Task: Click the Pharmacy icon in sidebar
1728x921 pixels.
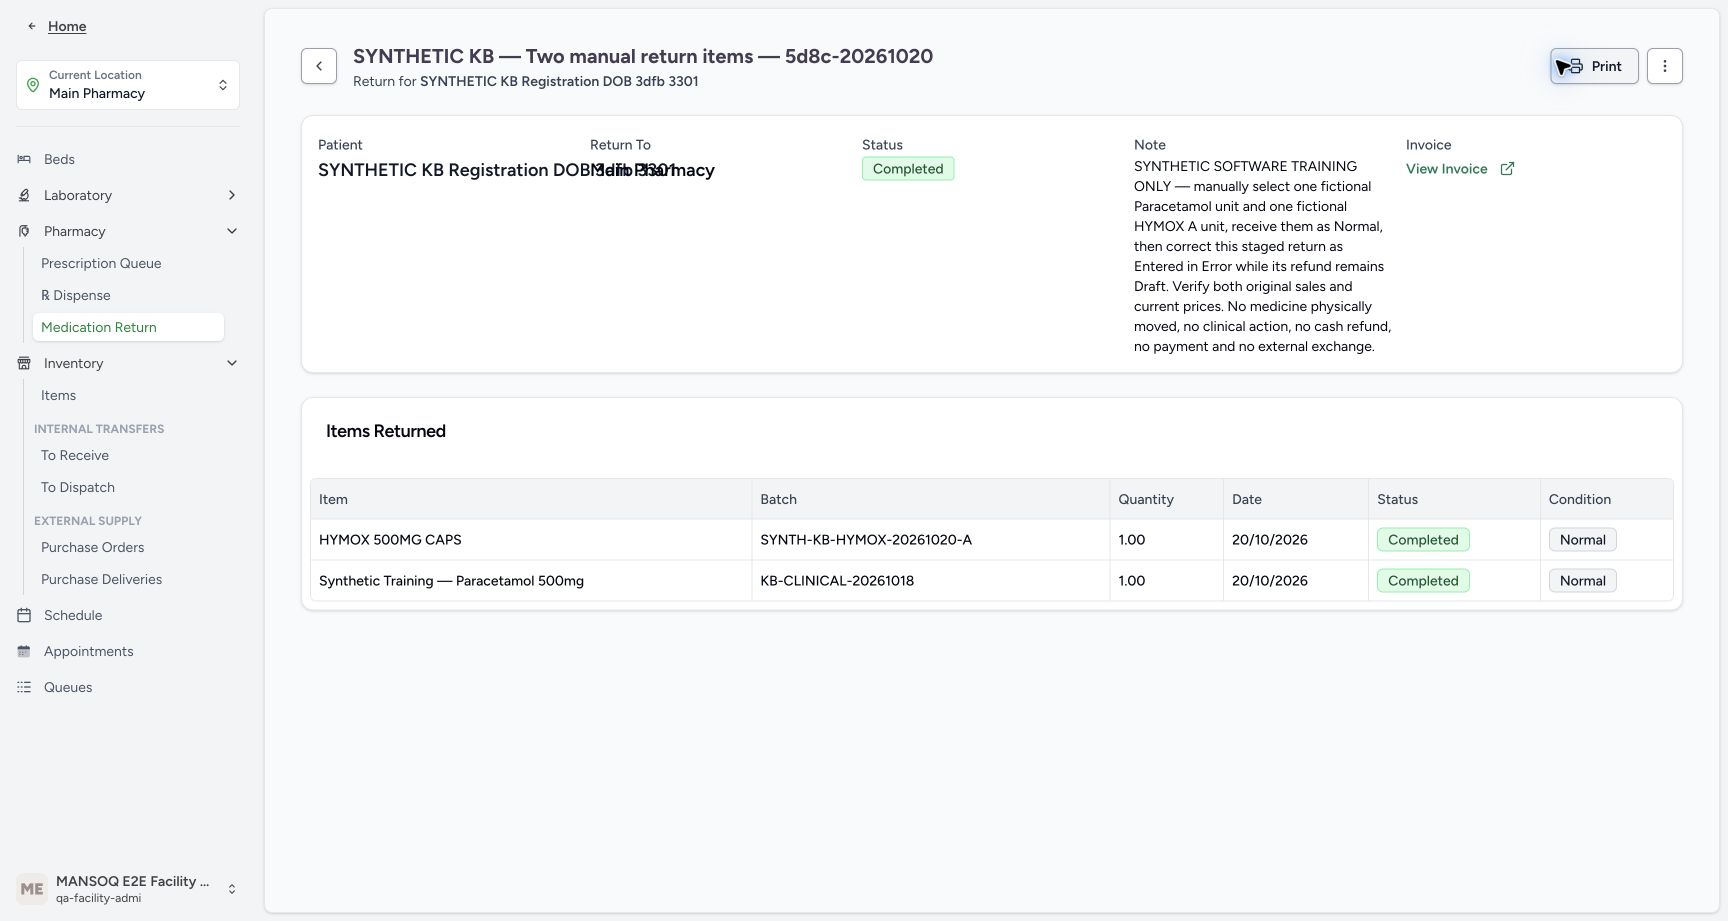Action: [24, 231]
